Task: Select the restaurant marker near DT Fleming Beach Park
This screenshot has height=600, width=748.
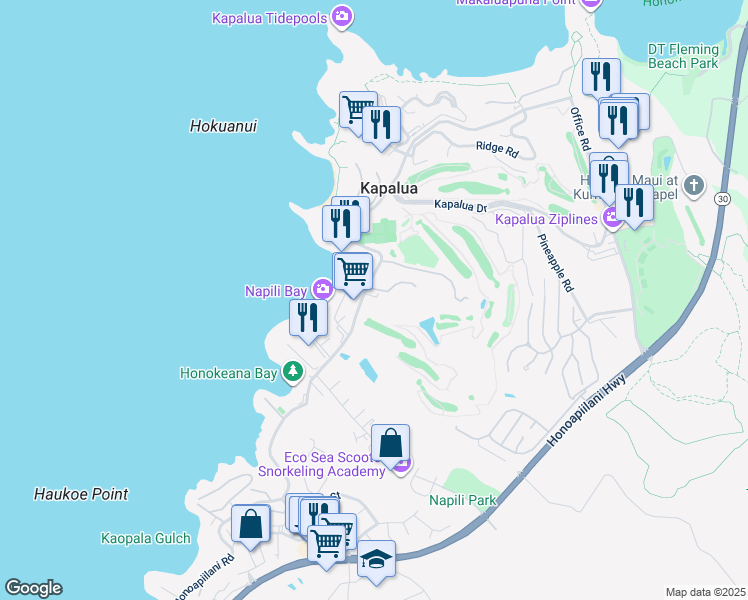Action: (601, 77)
